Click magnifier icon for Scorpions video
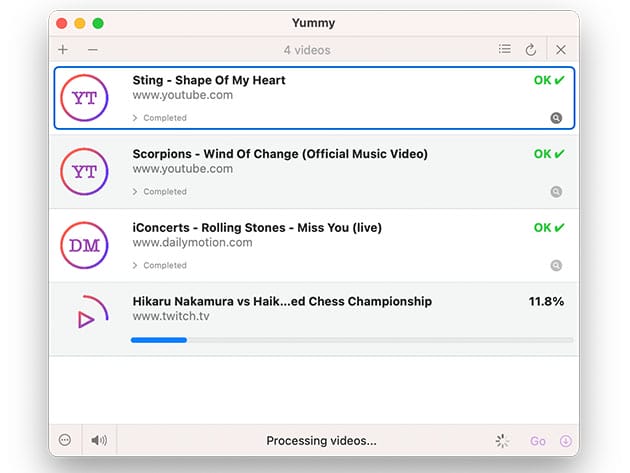Viewport: 630px width, 473px height. click(x=556, y=192)
